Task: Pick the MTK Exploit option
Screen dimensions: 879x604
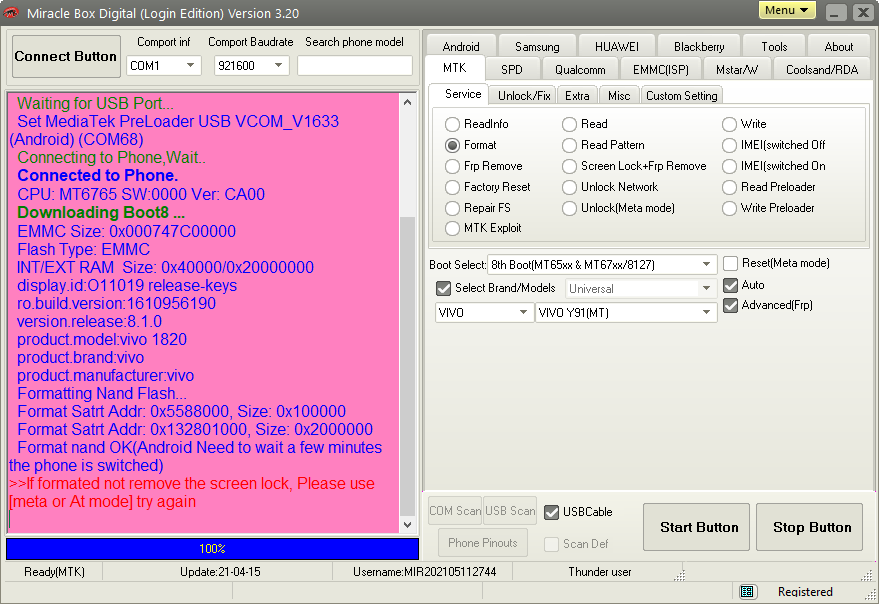Action: pos(483,228)
